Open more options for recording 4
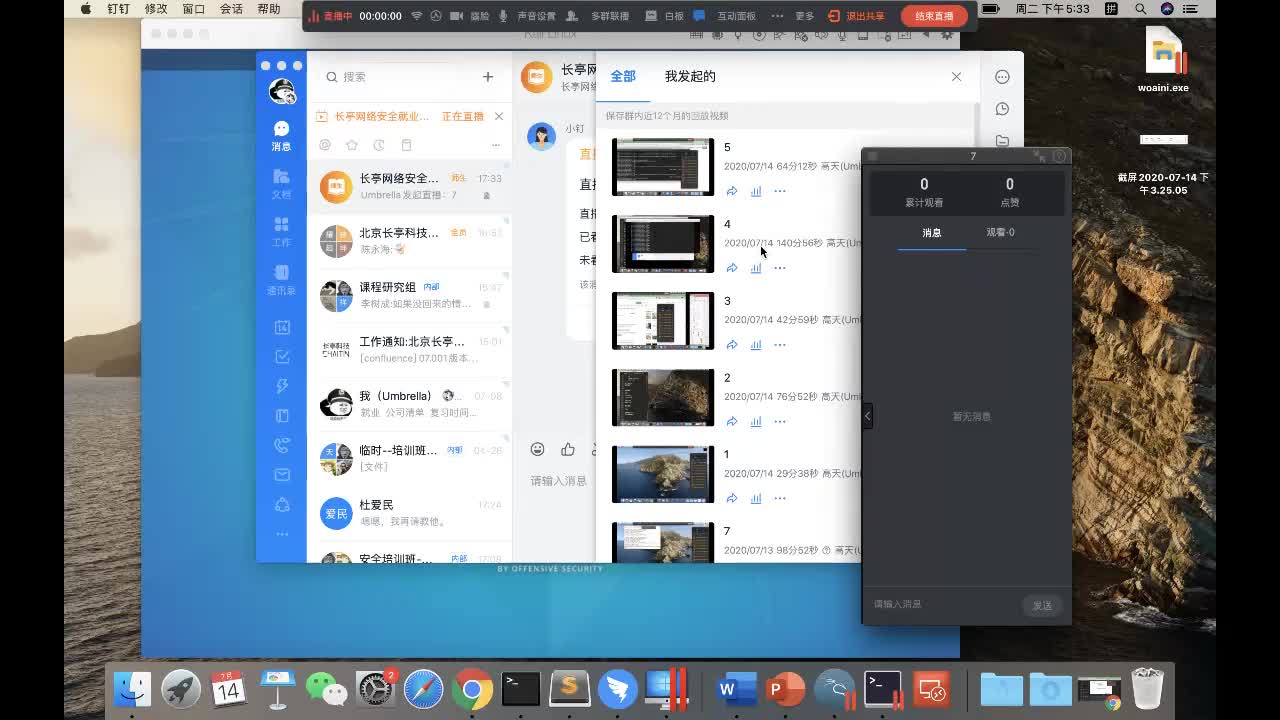The width and height of the screenshot is (1280, 720). point(780,268)
